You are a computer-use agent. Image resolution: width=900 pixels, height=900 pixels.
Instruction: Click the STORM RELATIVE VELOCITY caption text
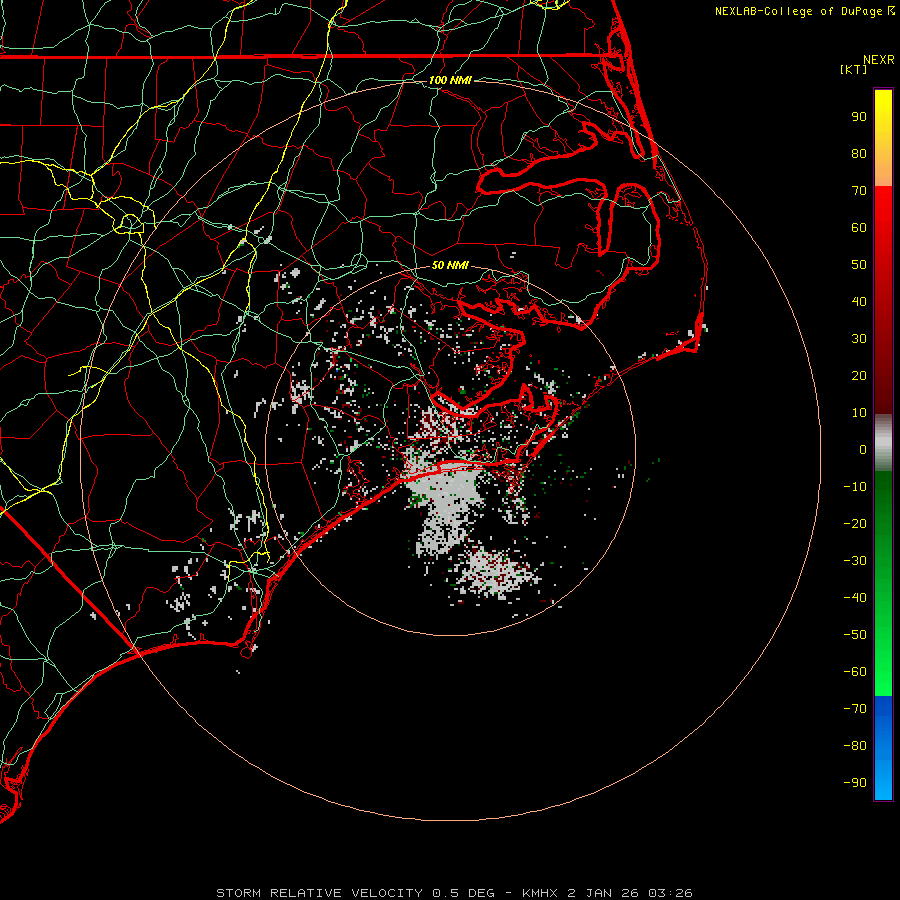(319, 893)
